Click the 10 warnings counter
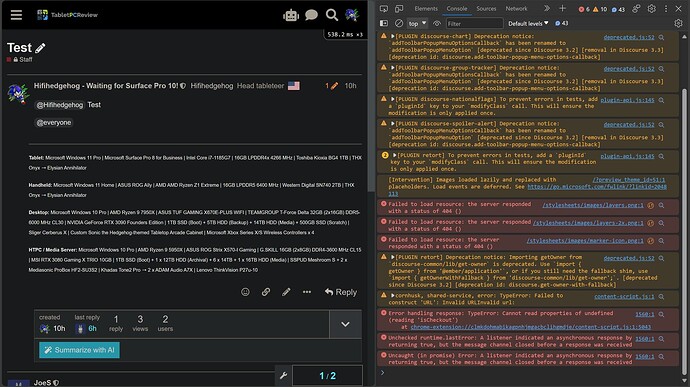This screenshot has width=690, height=387. pyautogui.click(x=600, y=9)
